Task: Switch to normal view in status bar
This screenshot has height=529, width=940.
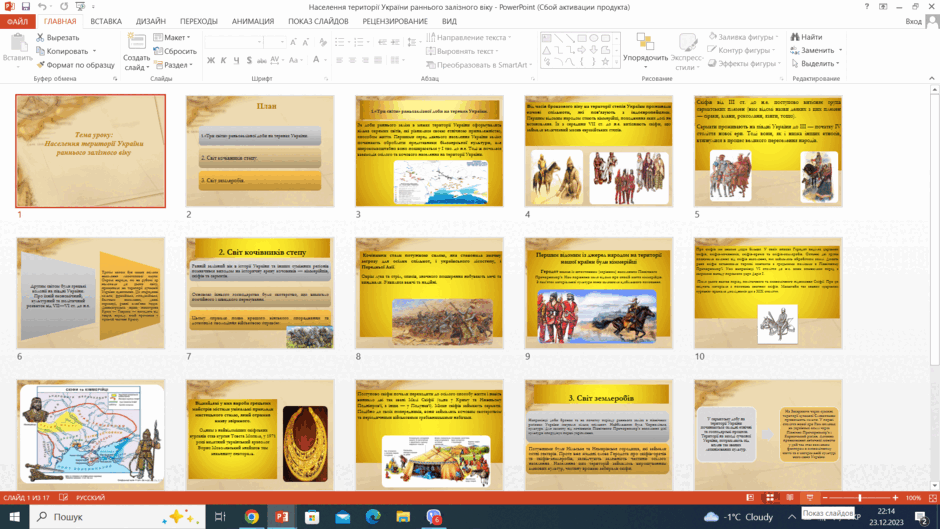Action: click(x=750, y=498)
